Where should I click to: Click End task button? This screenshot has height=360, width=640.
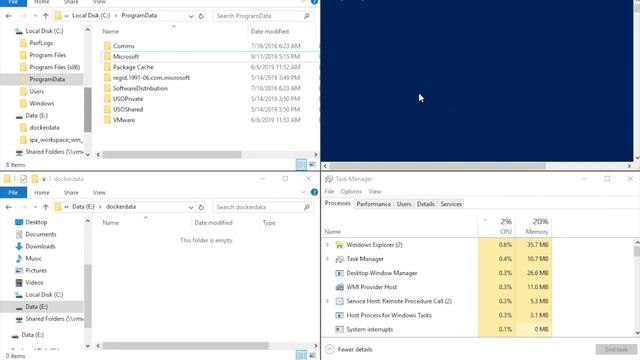click(x=616, y=350)
